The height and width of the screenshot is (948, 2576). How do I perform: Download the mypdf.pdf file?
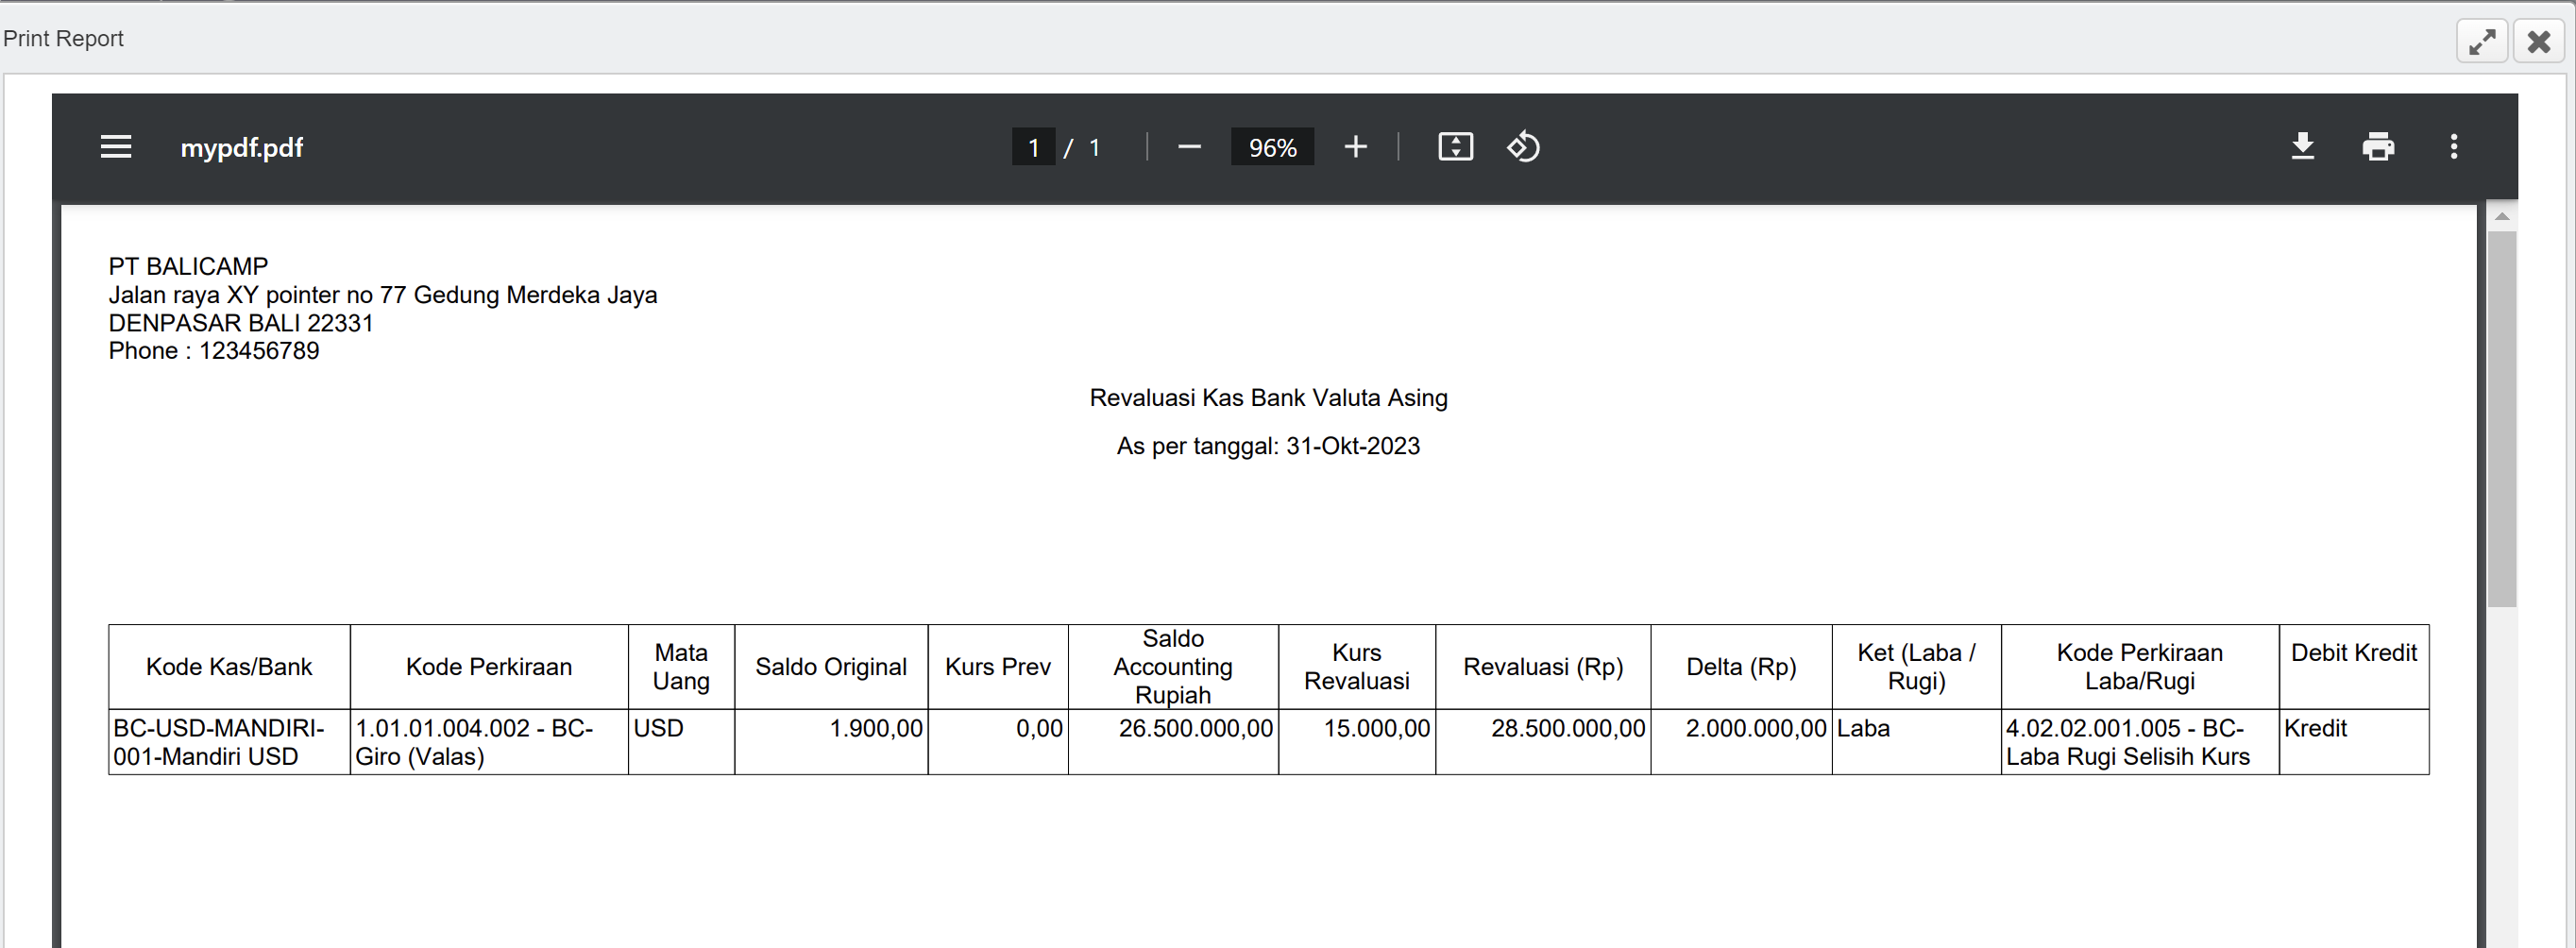(2302, 147)
